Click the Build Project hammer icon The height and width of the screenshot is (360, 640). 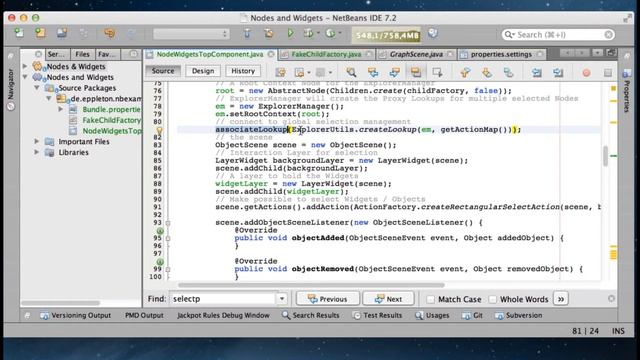pos(247,33)
